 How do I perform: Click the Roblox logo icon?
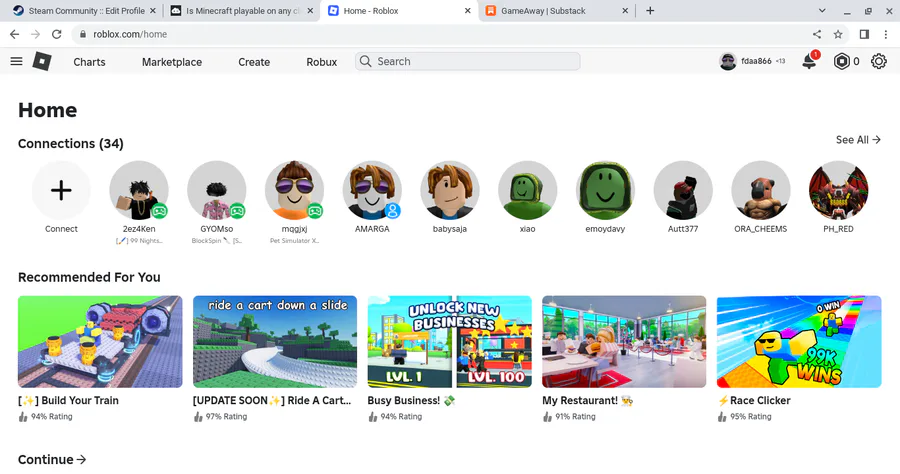tap(42, 61)
